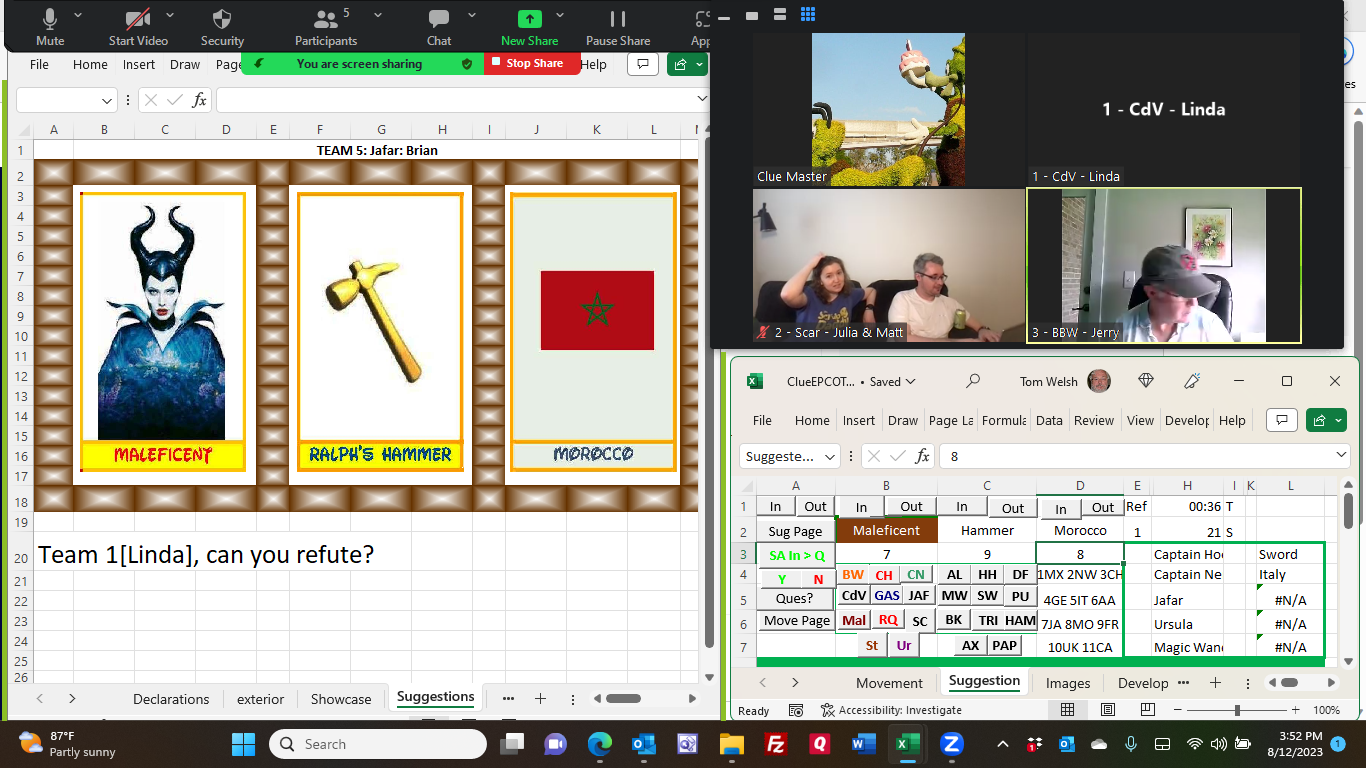This screenshot has height=768, width=1366.
Task: Open the Zoom gallery grid view icon
Action: [x=808, y=14]
